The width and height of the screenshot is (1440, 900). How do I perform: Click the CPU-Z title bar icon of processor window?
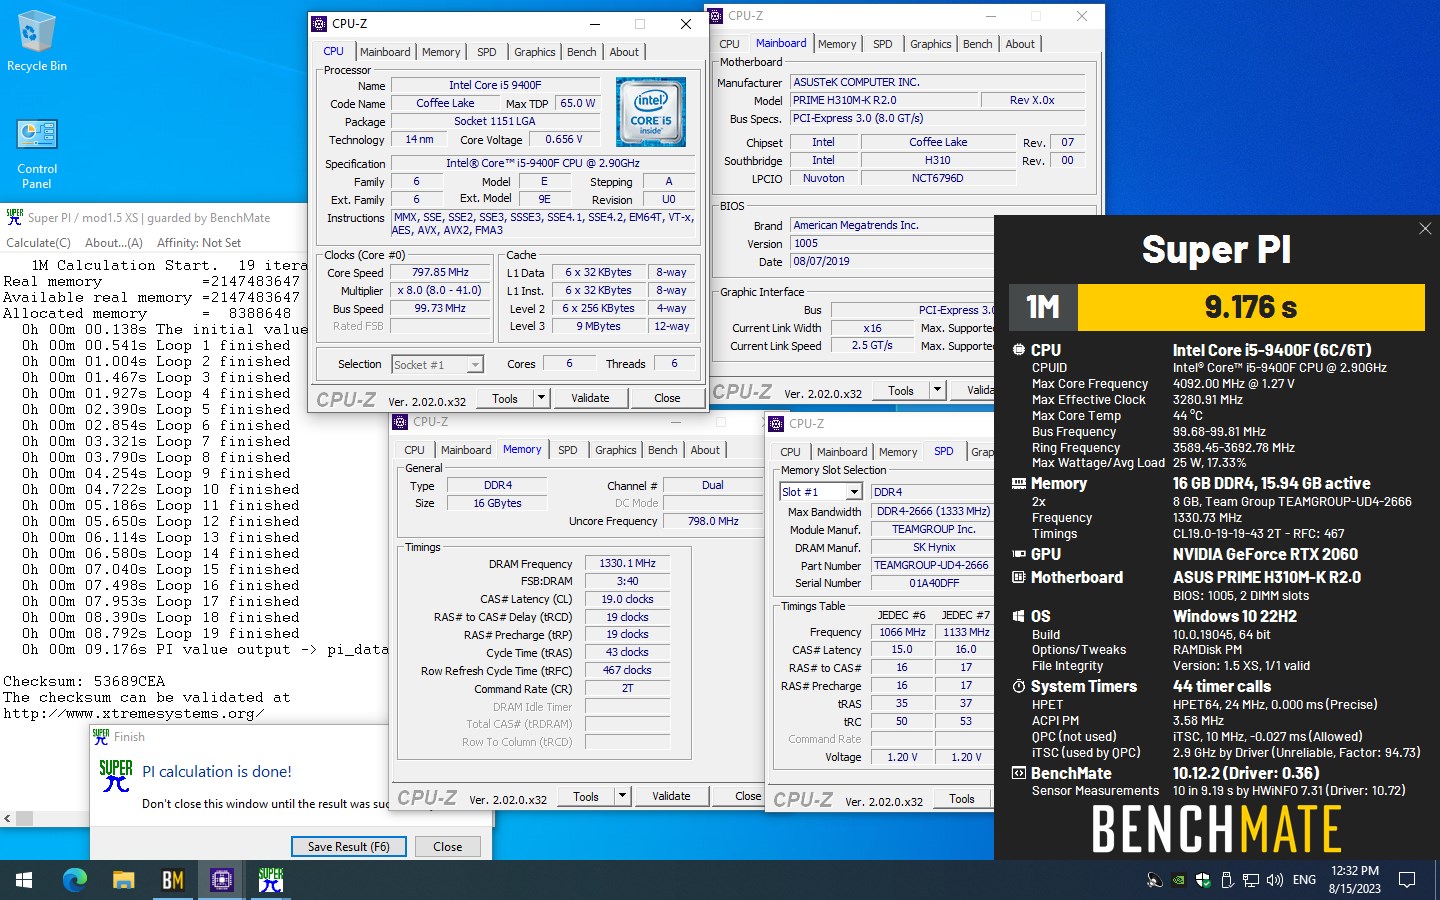(x=319, y=23)
